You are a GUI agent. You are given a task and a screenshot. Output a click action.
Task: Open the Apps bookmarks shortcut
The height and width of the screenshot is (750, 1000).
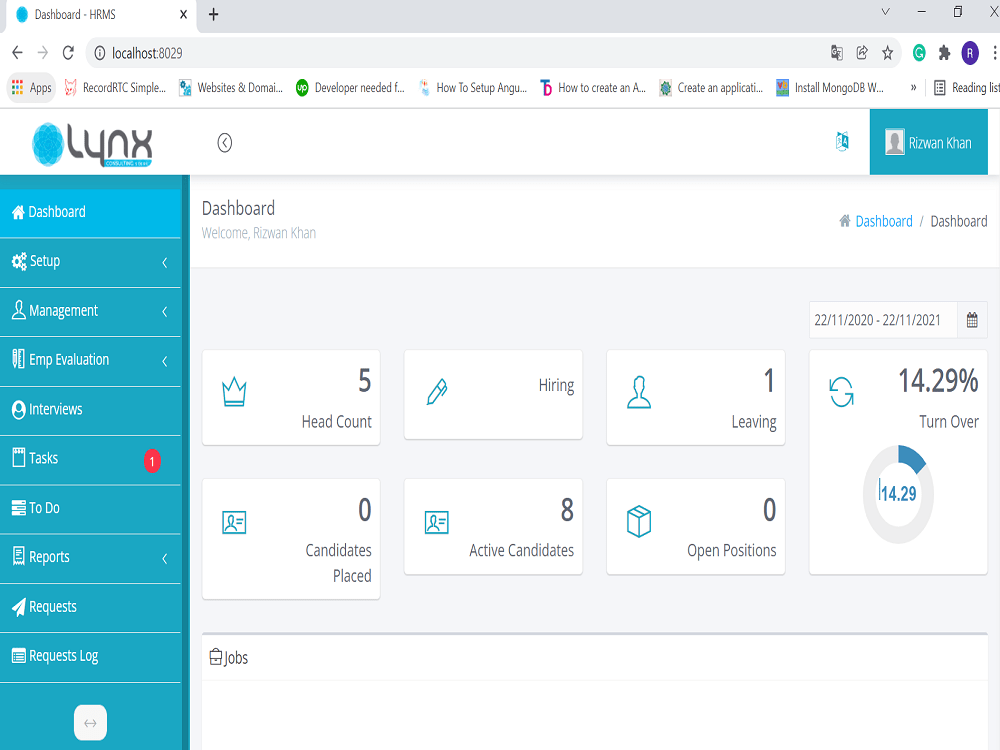pos(32,87)
